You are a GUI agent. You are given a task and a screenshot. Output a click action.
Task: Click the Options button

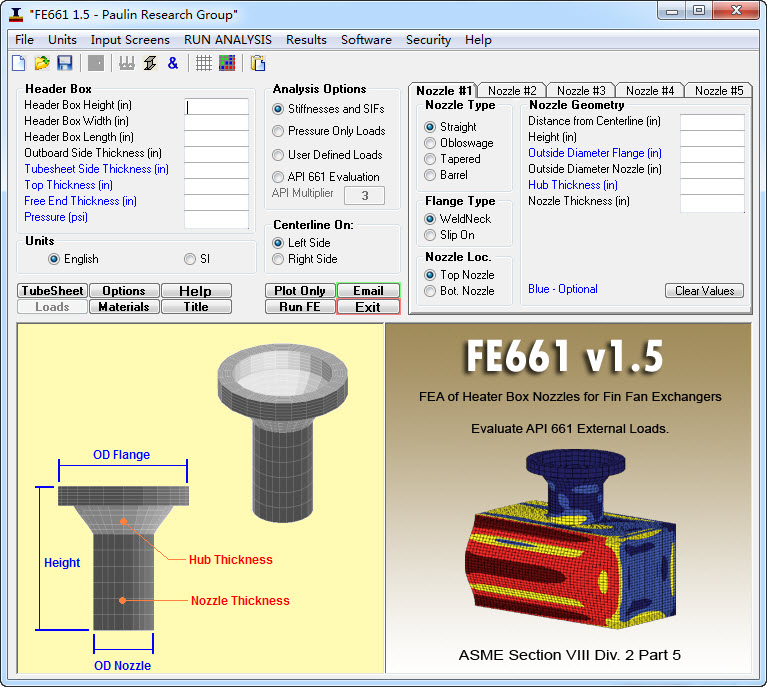pyautogui.click(x=124, y=291)
